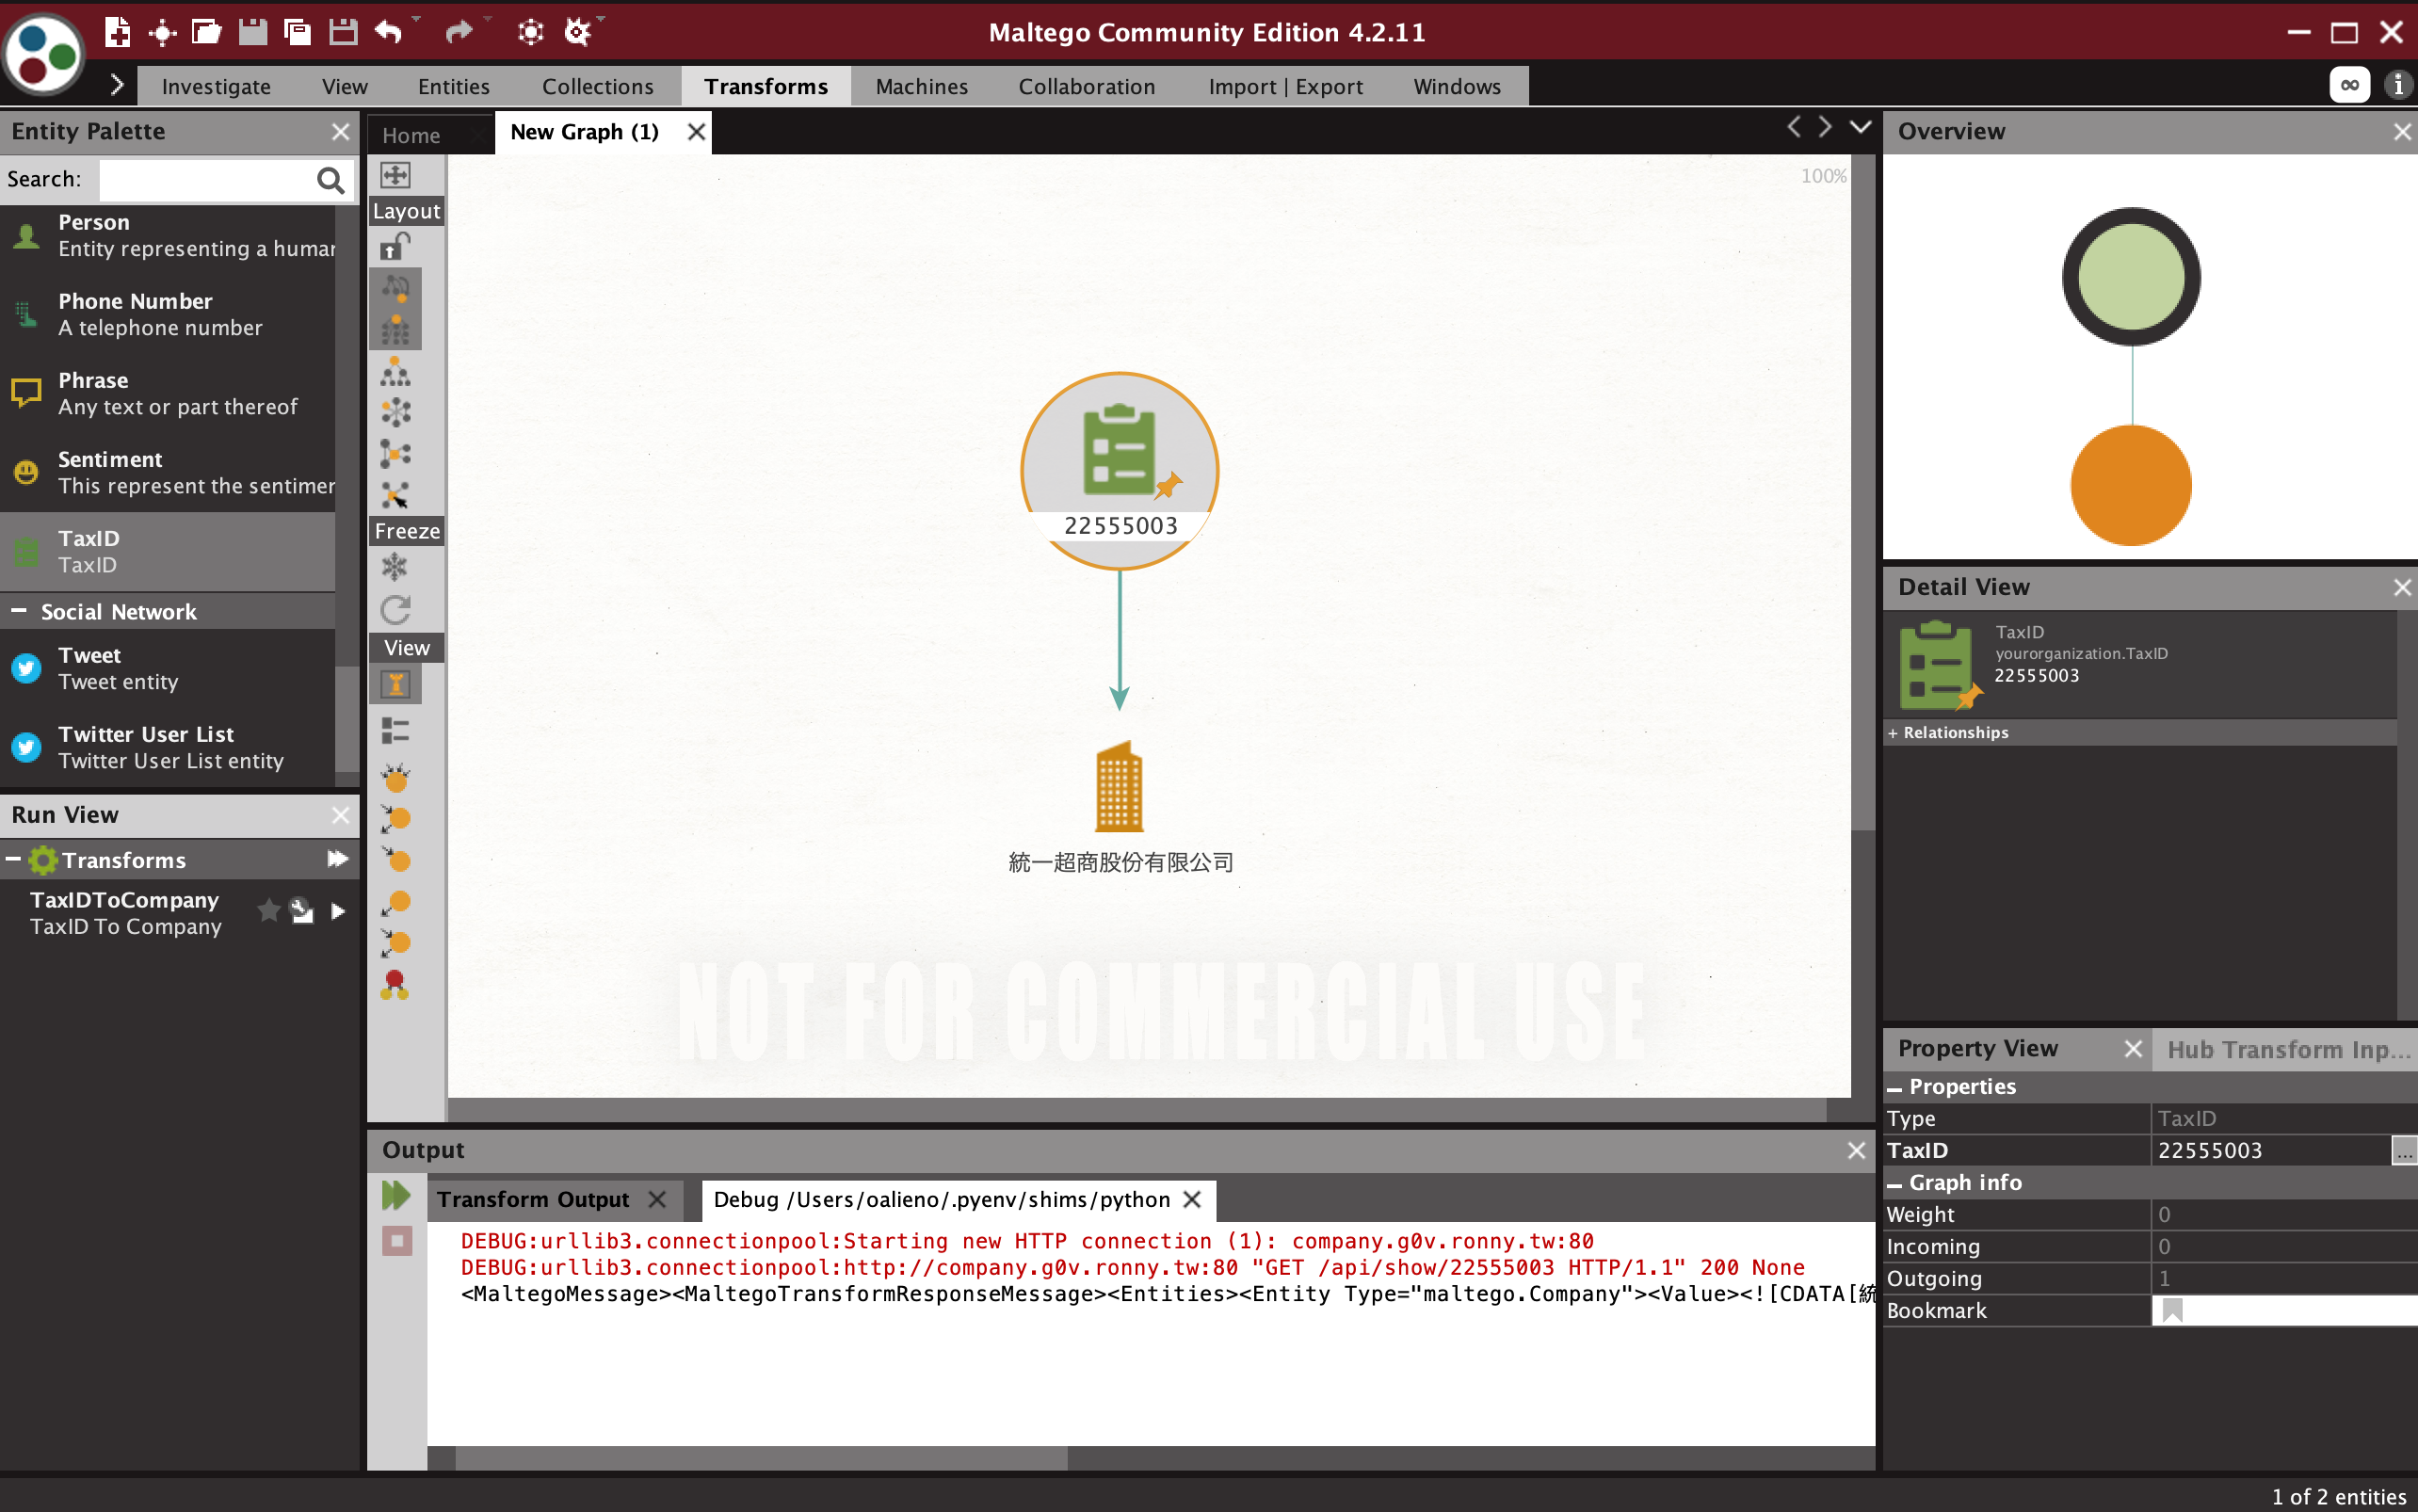
Task: Select the ranked links view icon
Action: (395, 818)
